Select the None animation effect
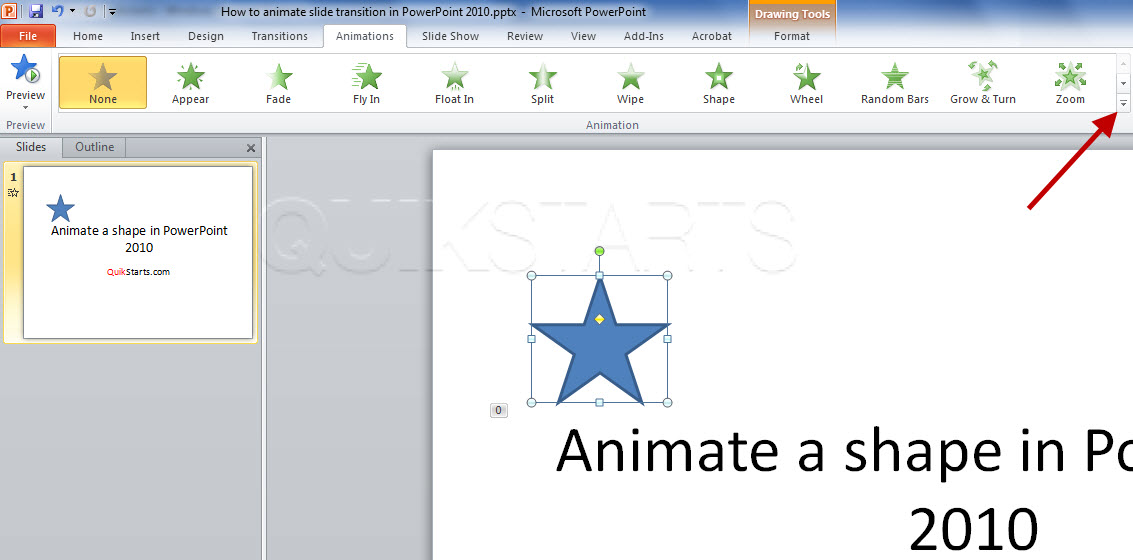The width and height of the screenshot is (1133, 560). (103, 82)
